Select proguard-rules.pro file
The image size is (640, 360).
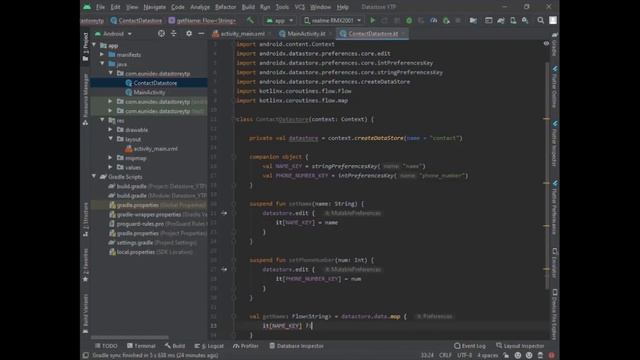(x=140, y=224)
